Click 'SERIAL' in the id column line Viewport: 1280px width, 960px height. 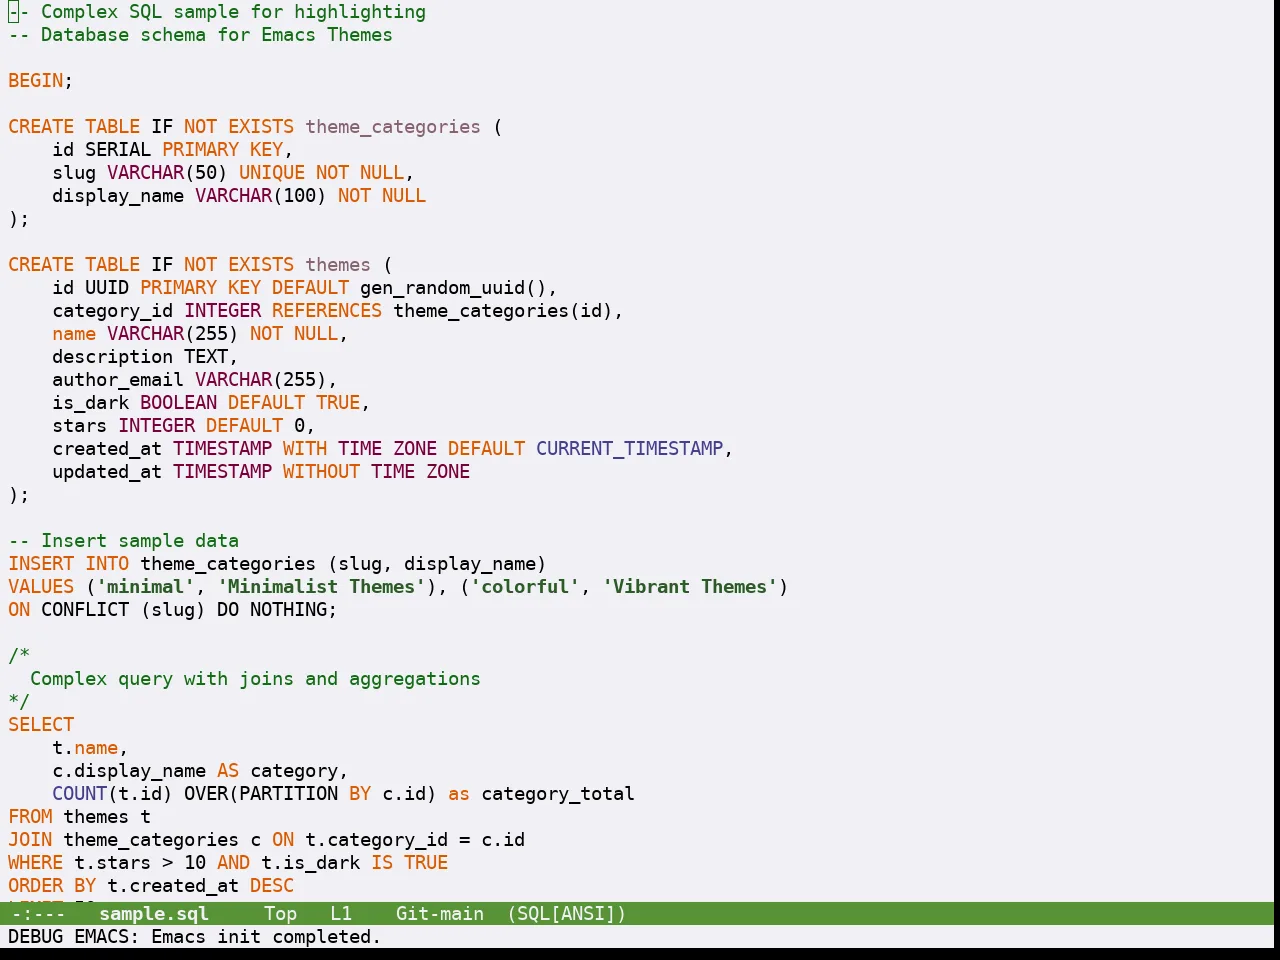click(118, 150)
